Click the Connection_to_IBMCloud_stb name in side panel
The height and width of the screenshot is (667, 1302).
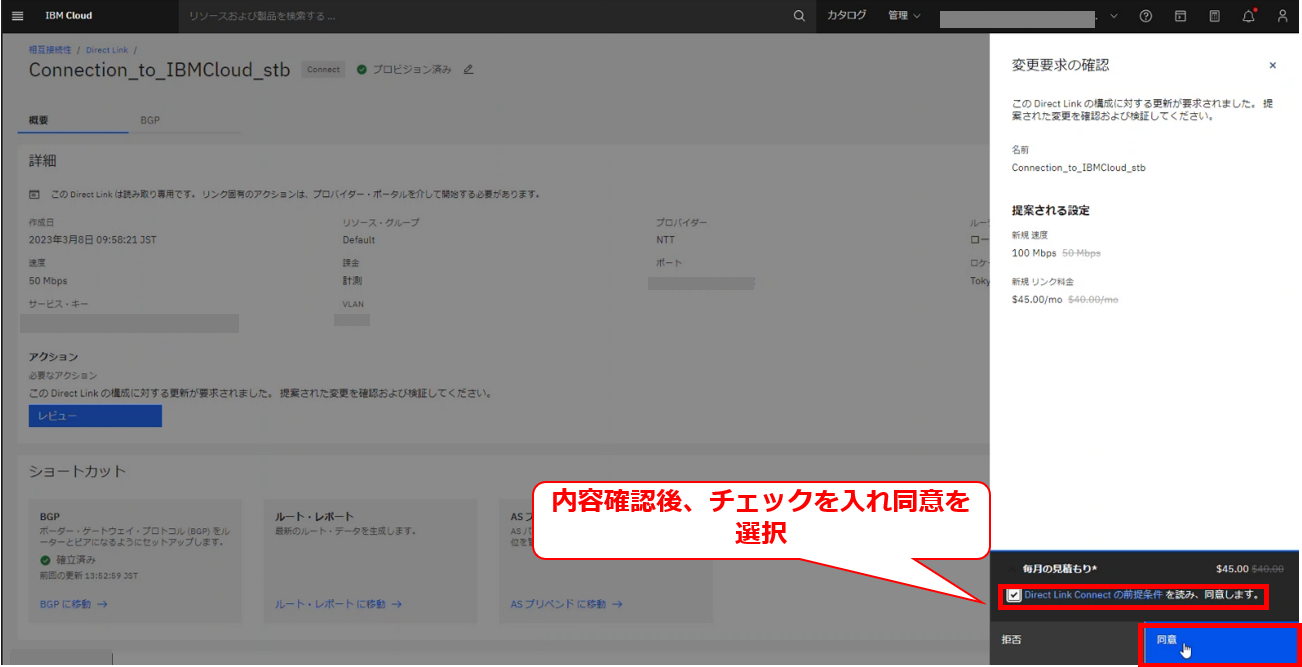pyautogui.click(x=1079, y=168)
